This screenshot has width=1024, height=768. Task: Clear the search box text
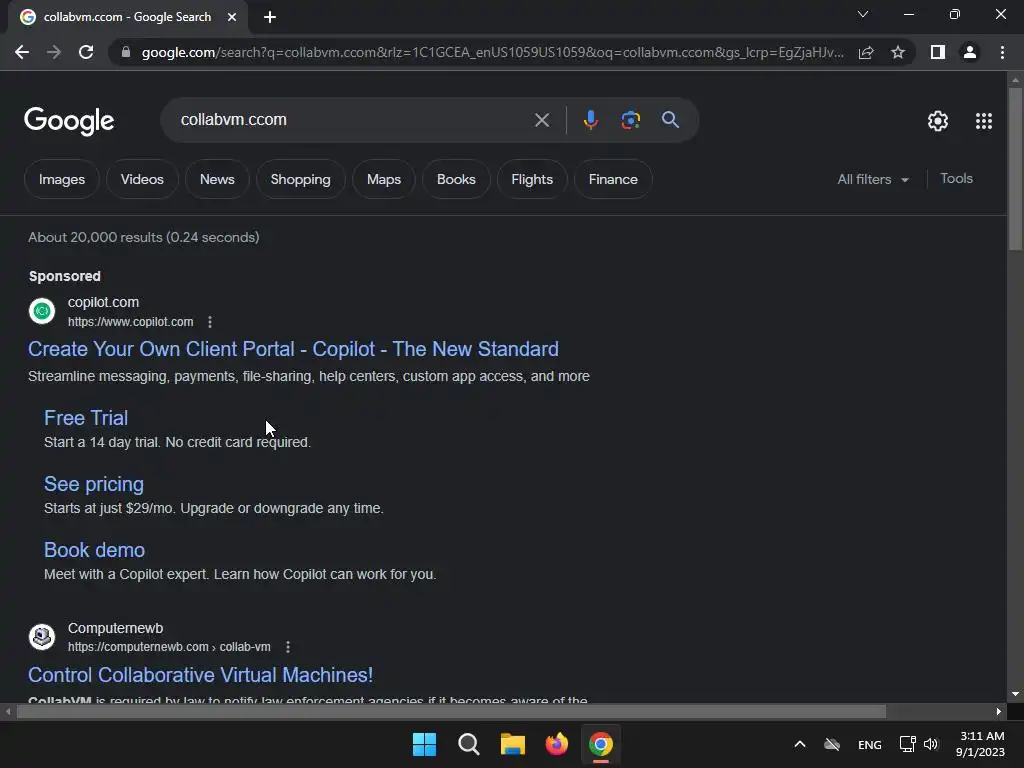(541, 120)
